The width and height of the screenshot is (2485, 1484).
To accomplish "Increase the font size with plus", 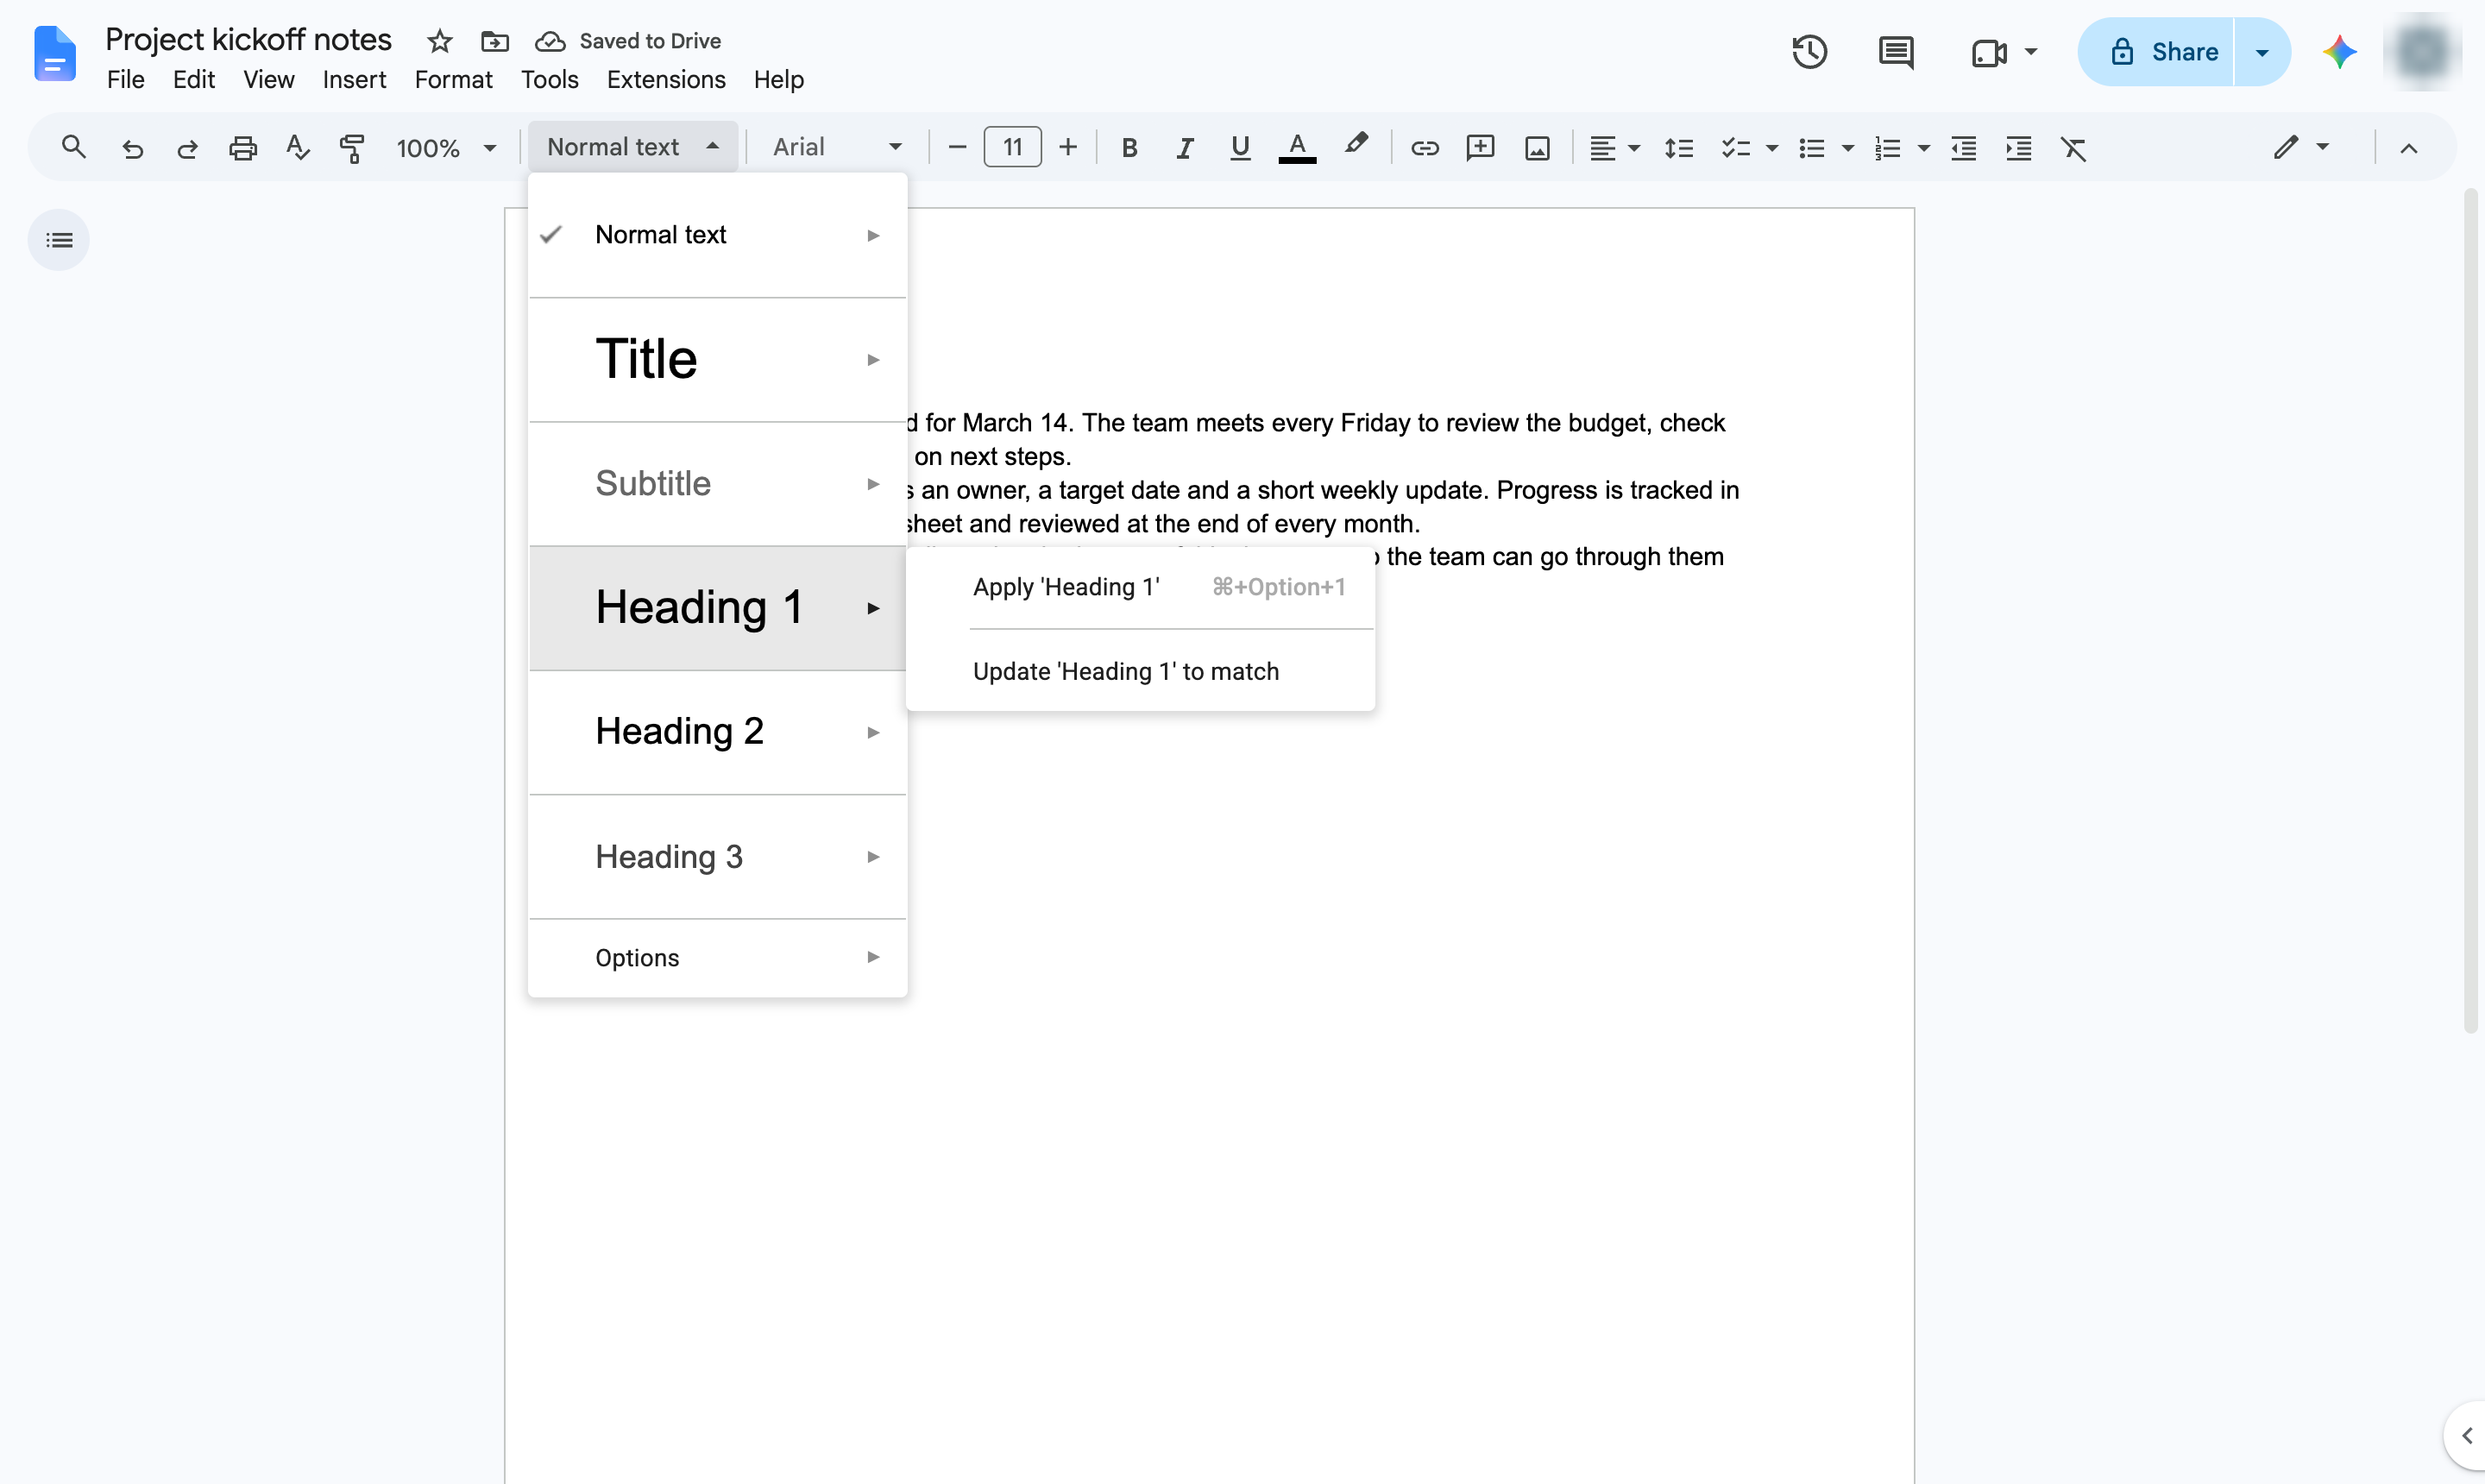I will point(1067,148).
